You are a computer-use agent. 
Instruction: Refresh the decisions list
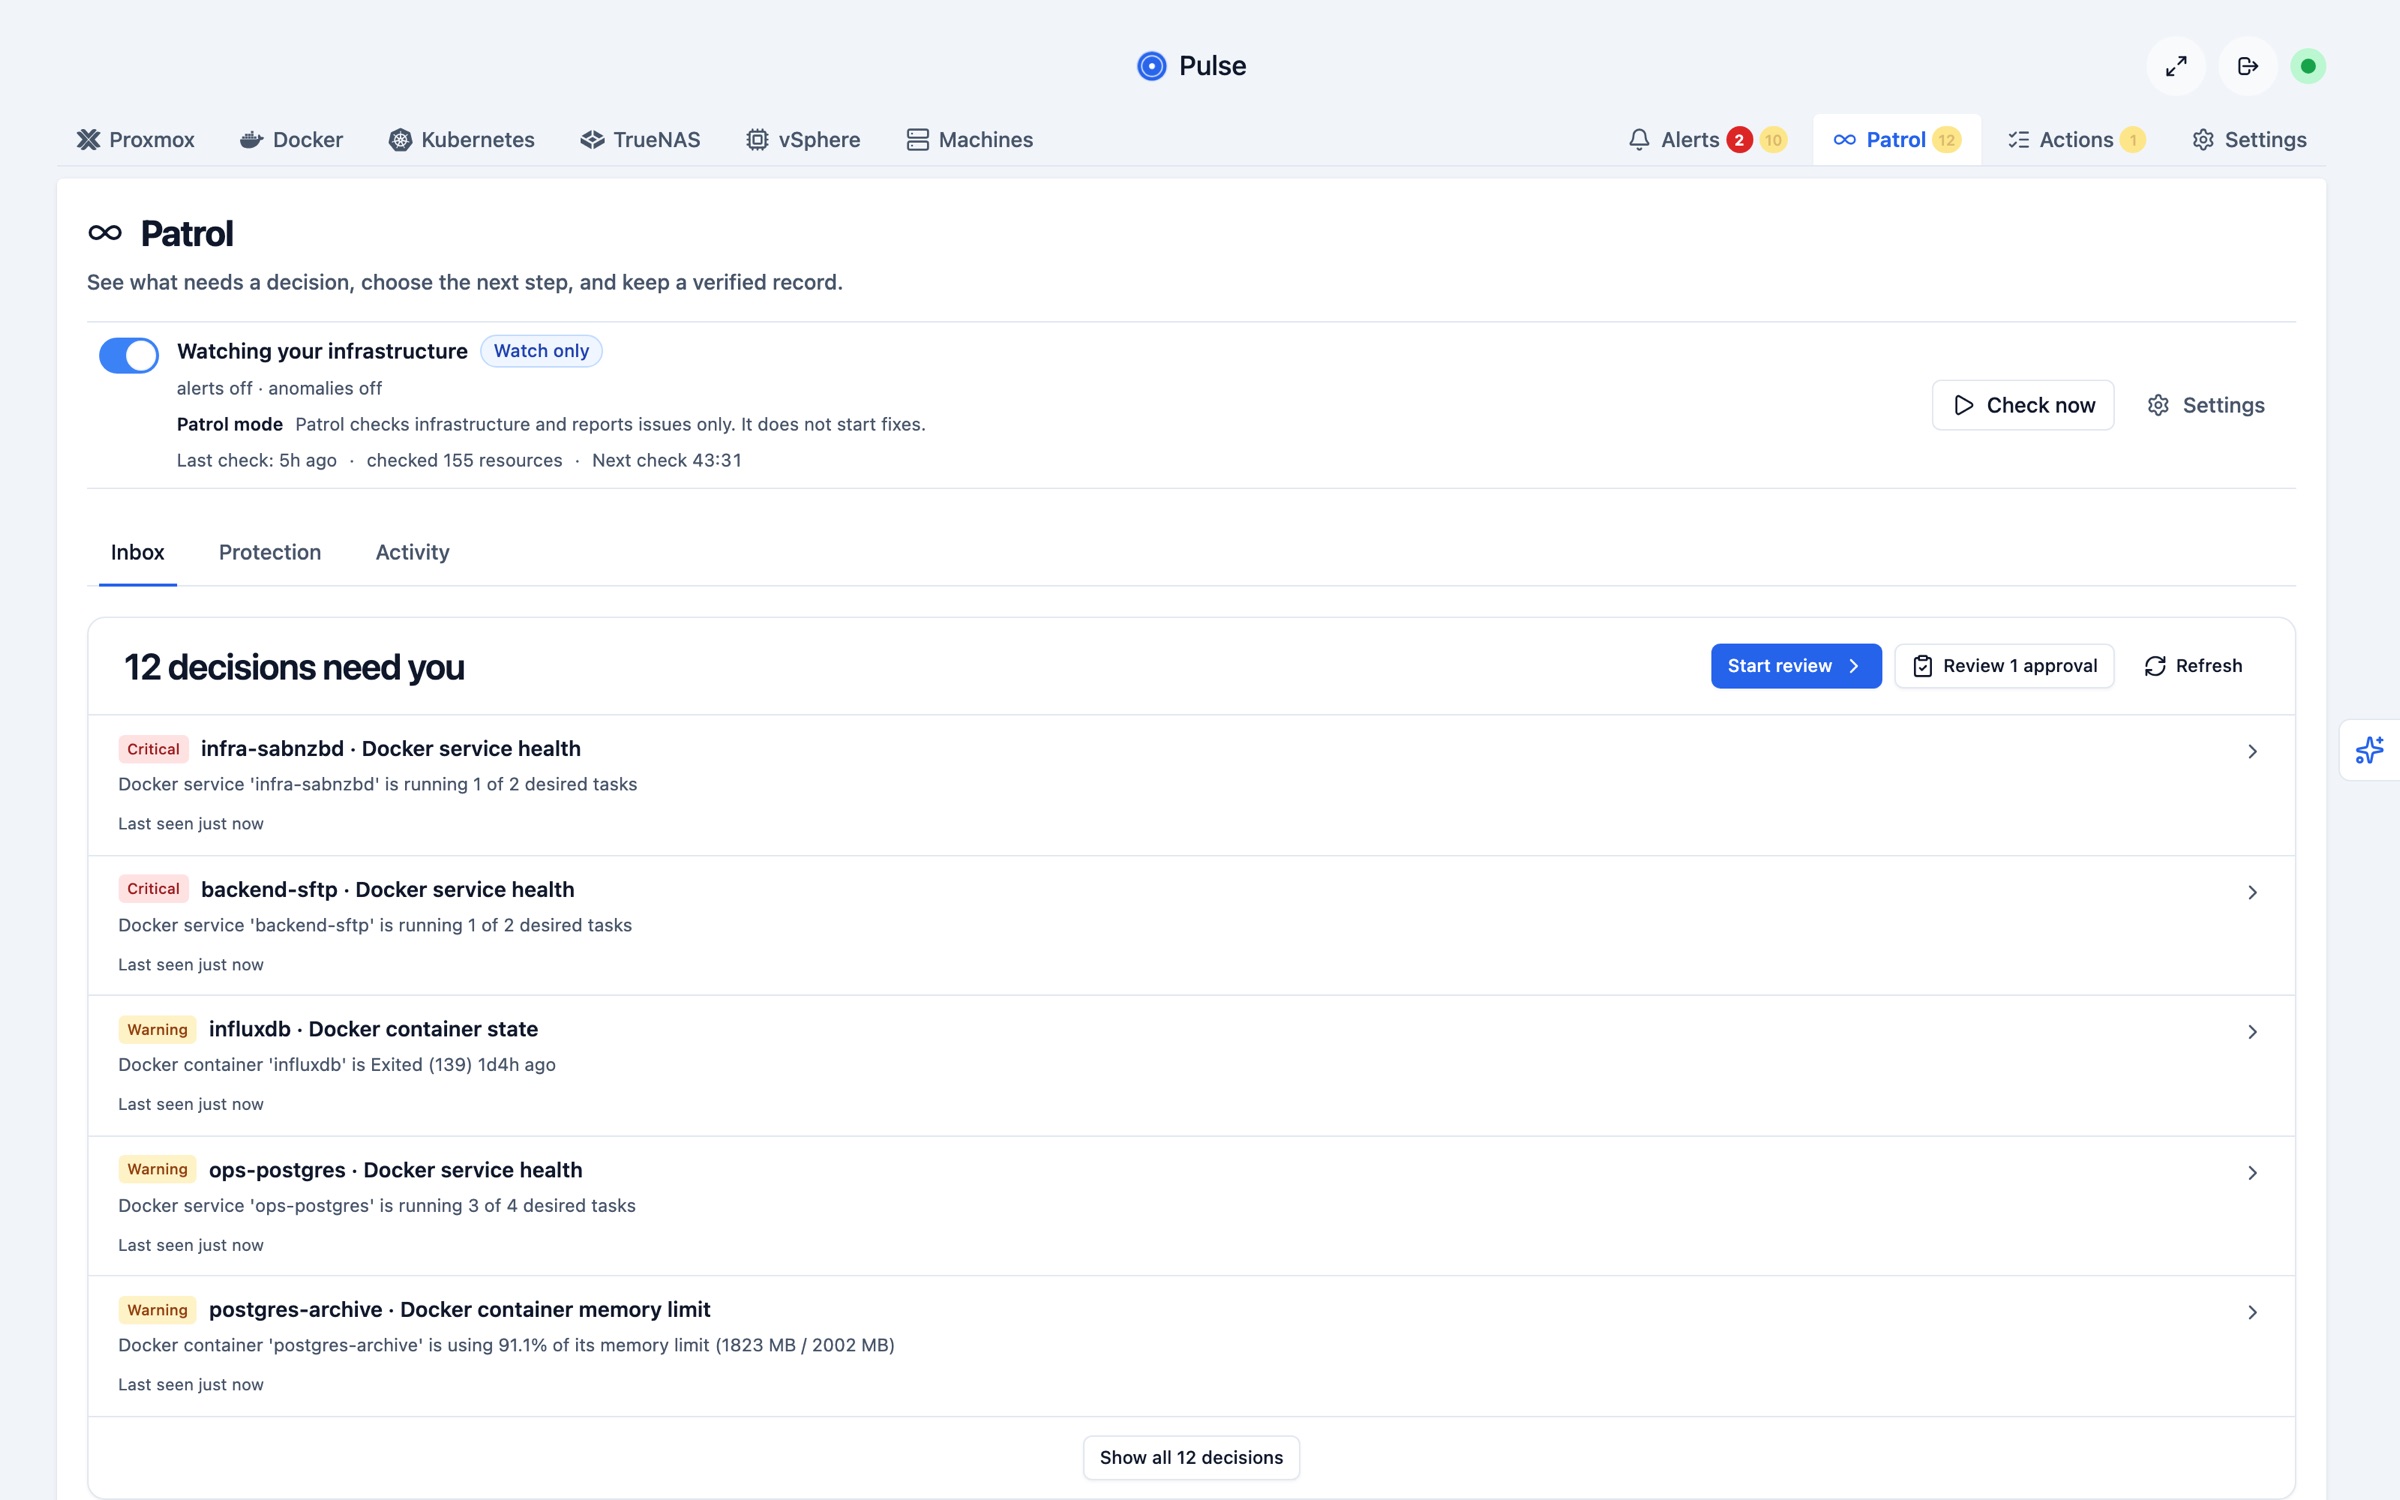tap(2194, 666)
